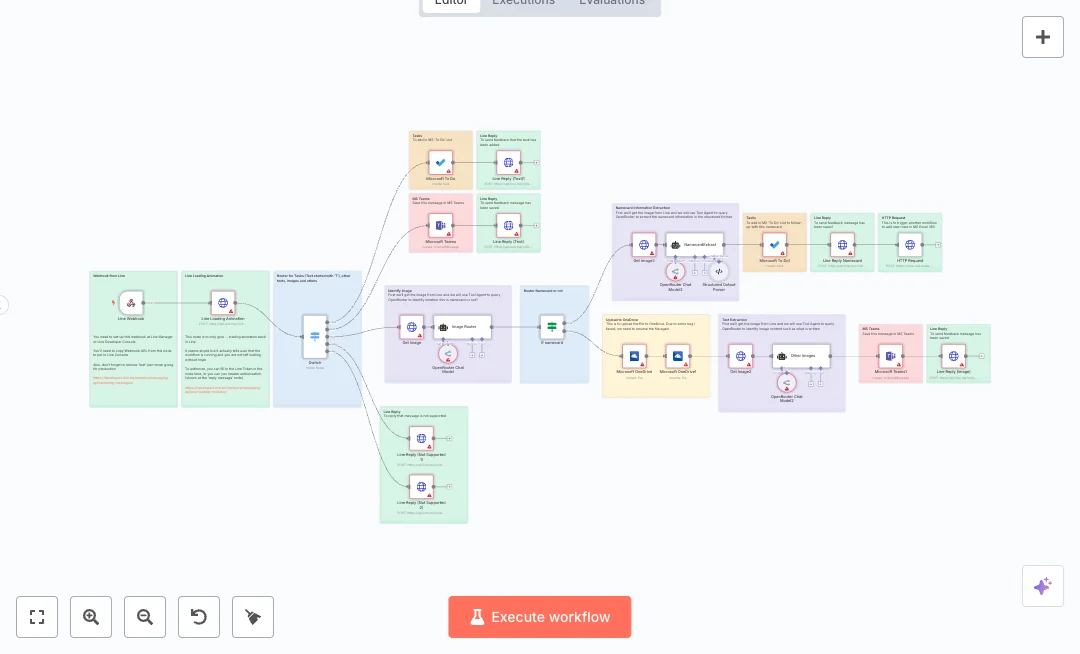This screenshot has height=654, width=1080.
Task: Select the HTTP Request node
Action: coord(910,244)
